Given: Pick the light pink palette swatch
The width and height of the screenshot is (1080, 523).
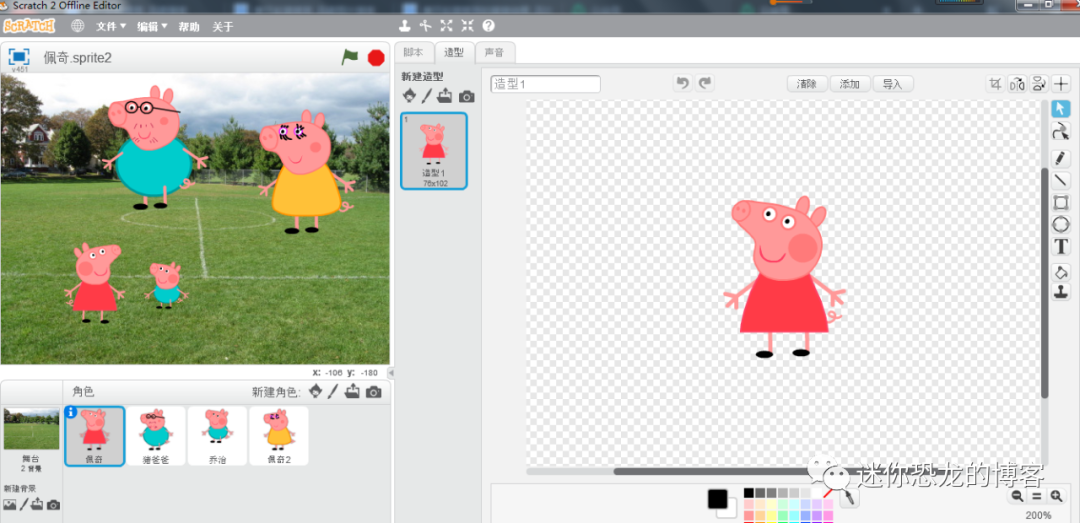Looking at the screenshot, I should (x=749, y=504).
